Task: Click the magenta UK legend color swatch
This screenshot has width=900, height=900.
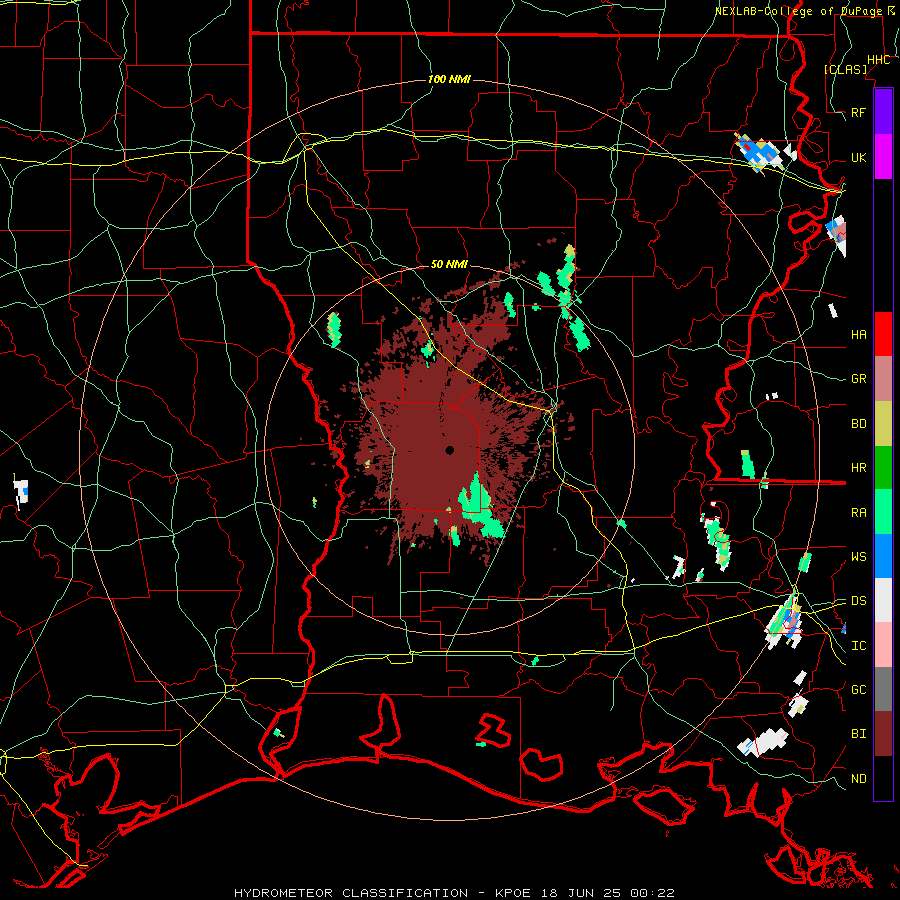Action: [x=883, y=157]
